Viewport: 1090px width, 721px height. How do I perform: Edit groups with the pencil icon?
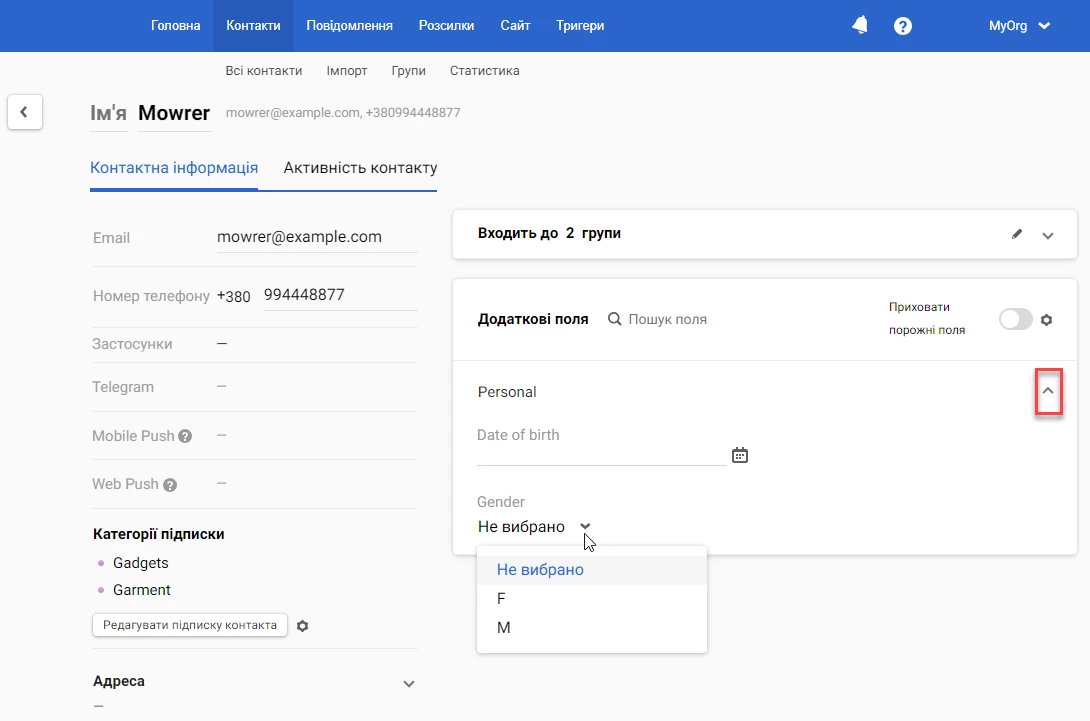point(1017,234)
